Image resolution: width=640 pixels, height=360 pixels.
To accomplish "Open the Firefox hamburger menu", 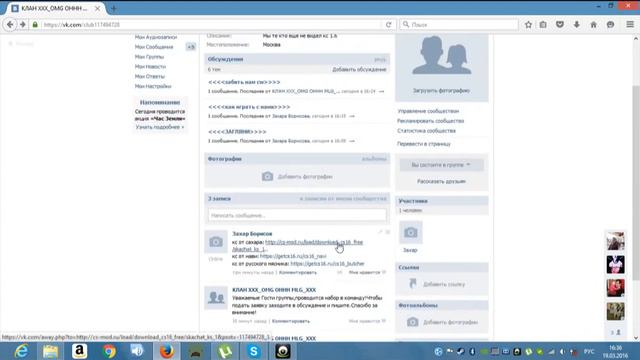I will (630, 24).
